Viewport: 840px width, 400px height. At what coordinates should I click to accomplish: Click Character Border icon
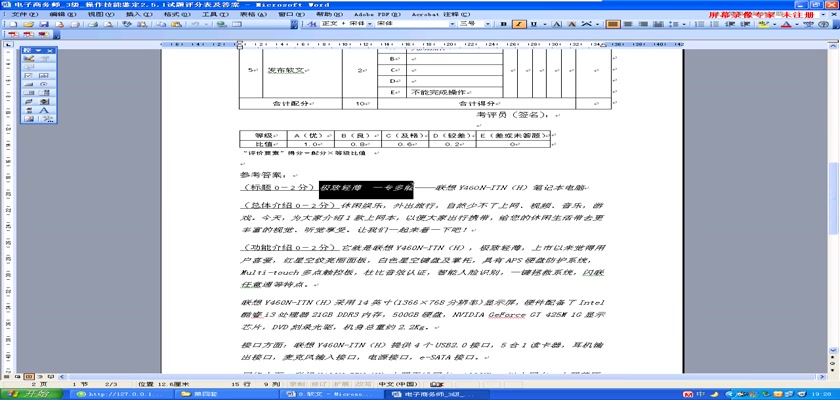point(557,25)
